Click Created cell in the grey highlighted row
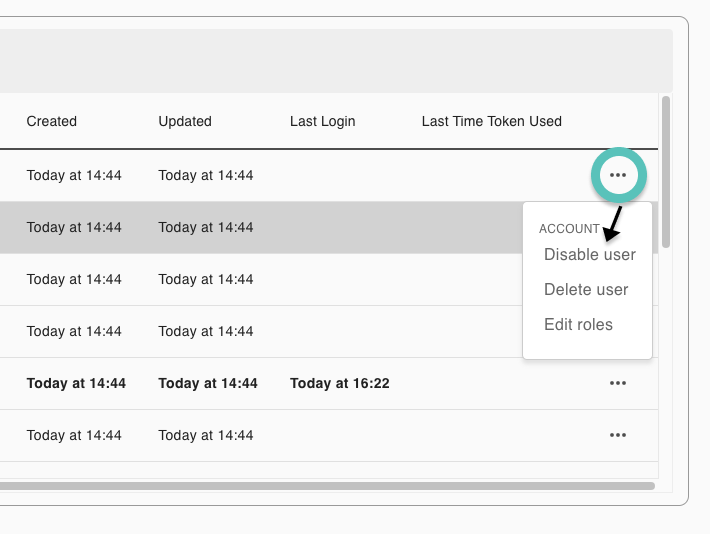This screenshot has width=710, height=534. tap(74, 227)
